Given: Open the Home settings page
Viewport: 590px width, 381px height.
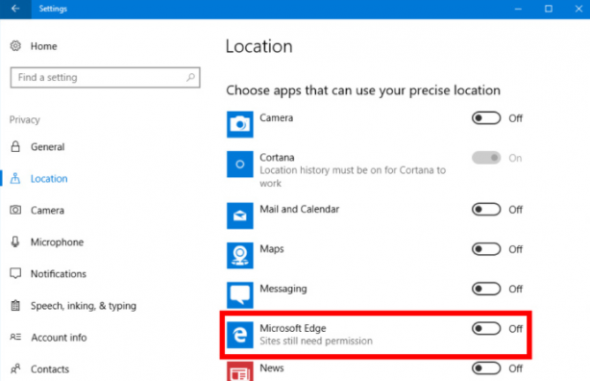Looking at the screenshot, I should click(44, 46).
